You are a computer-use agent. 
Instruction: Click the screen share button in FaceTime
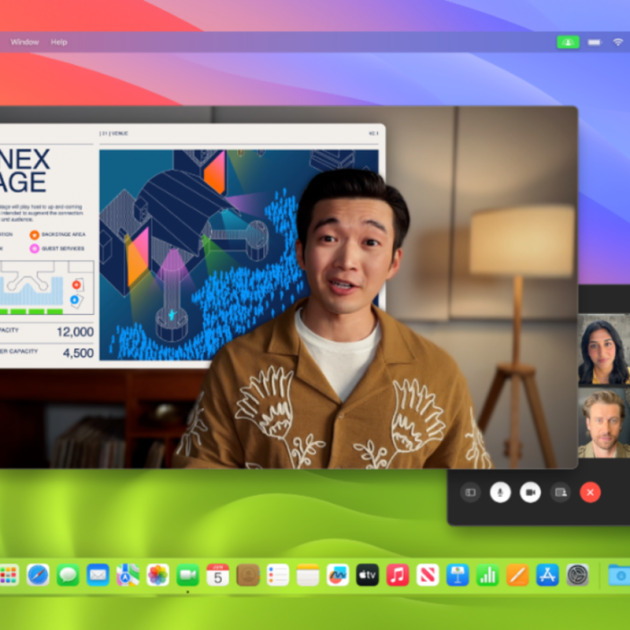tap(560, 492)
